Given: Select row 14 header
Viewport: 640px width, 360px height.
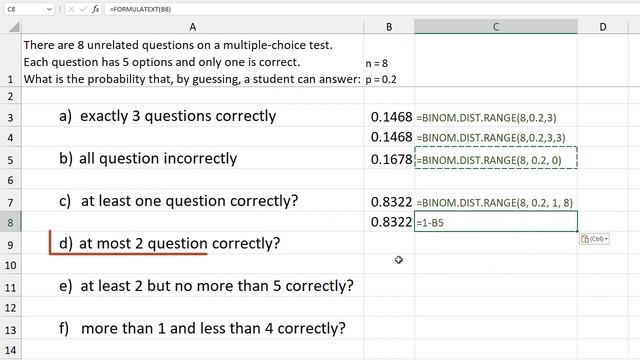Looking at the screenshot, I should pos(11,350).
